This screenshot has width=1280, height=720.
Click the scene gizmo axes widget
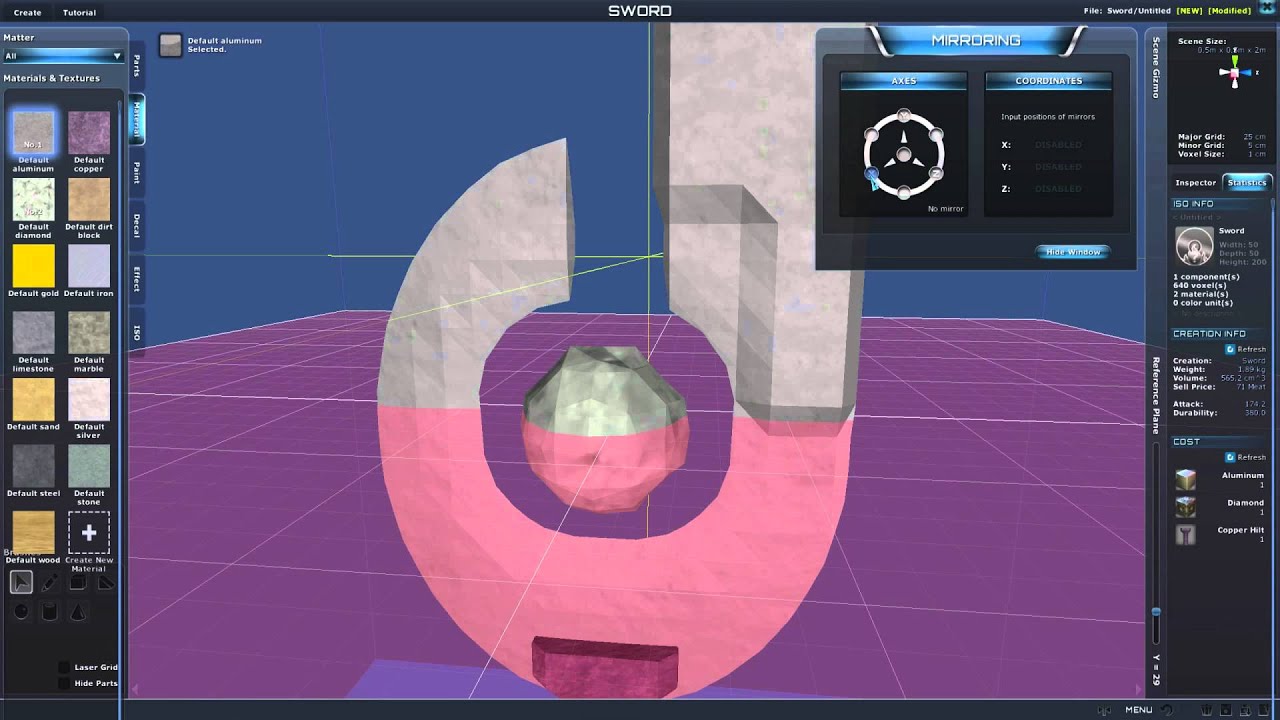[x=1235, y=72]
